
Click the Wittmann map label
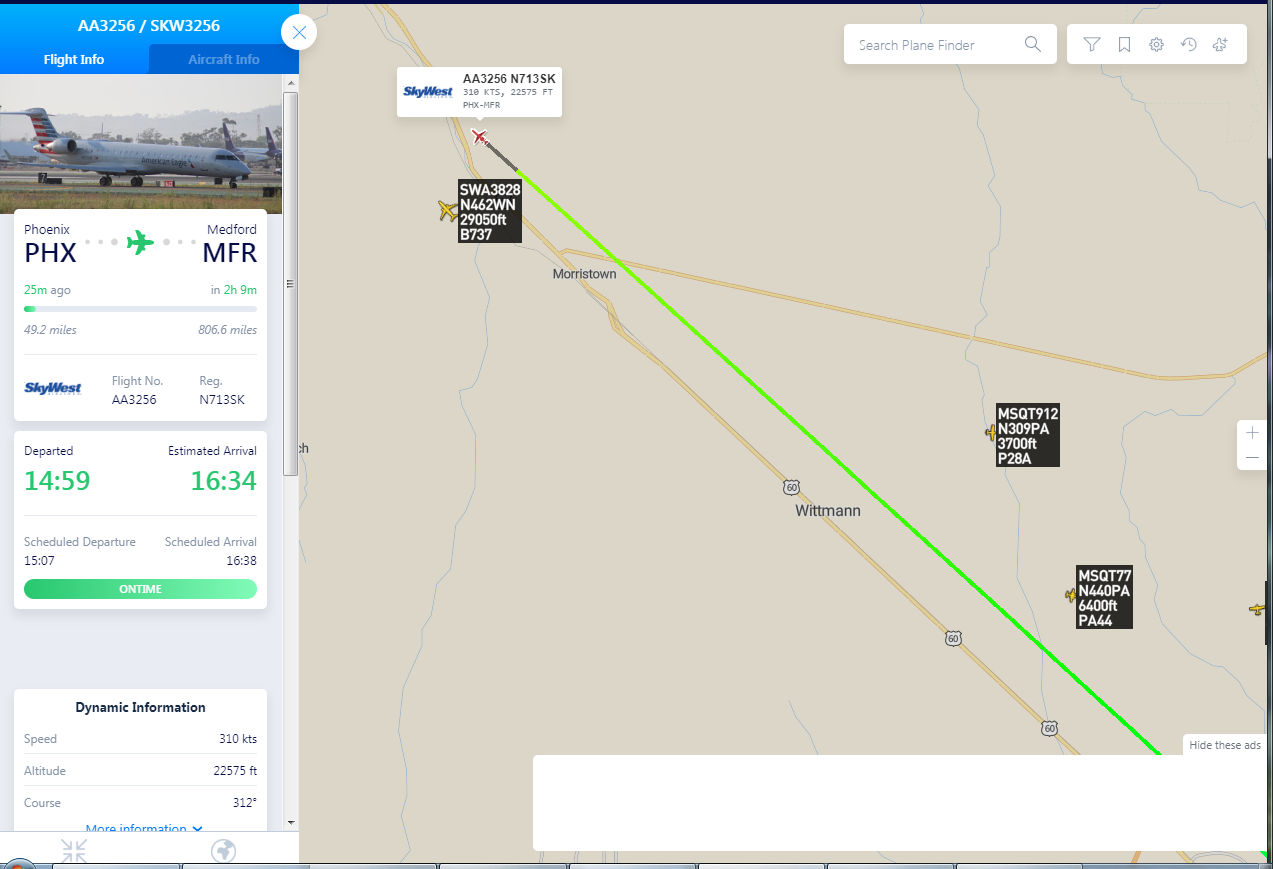point(828,510)
